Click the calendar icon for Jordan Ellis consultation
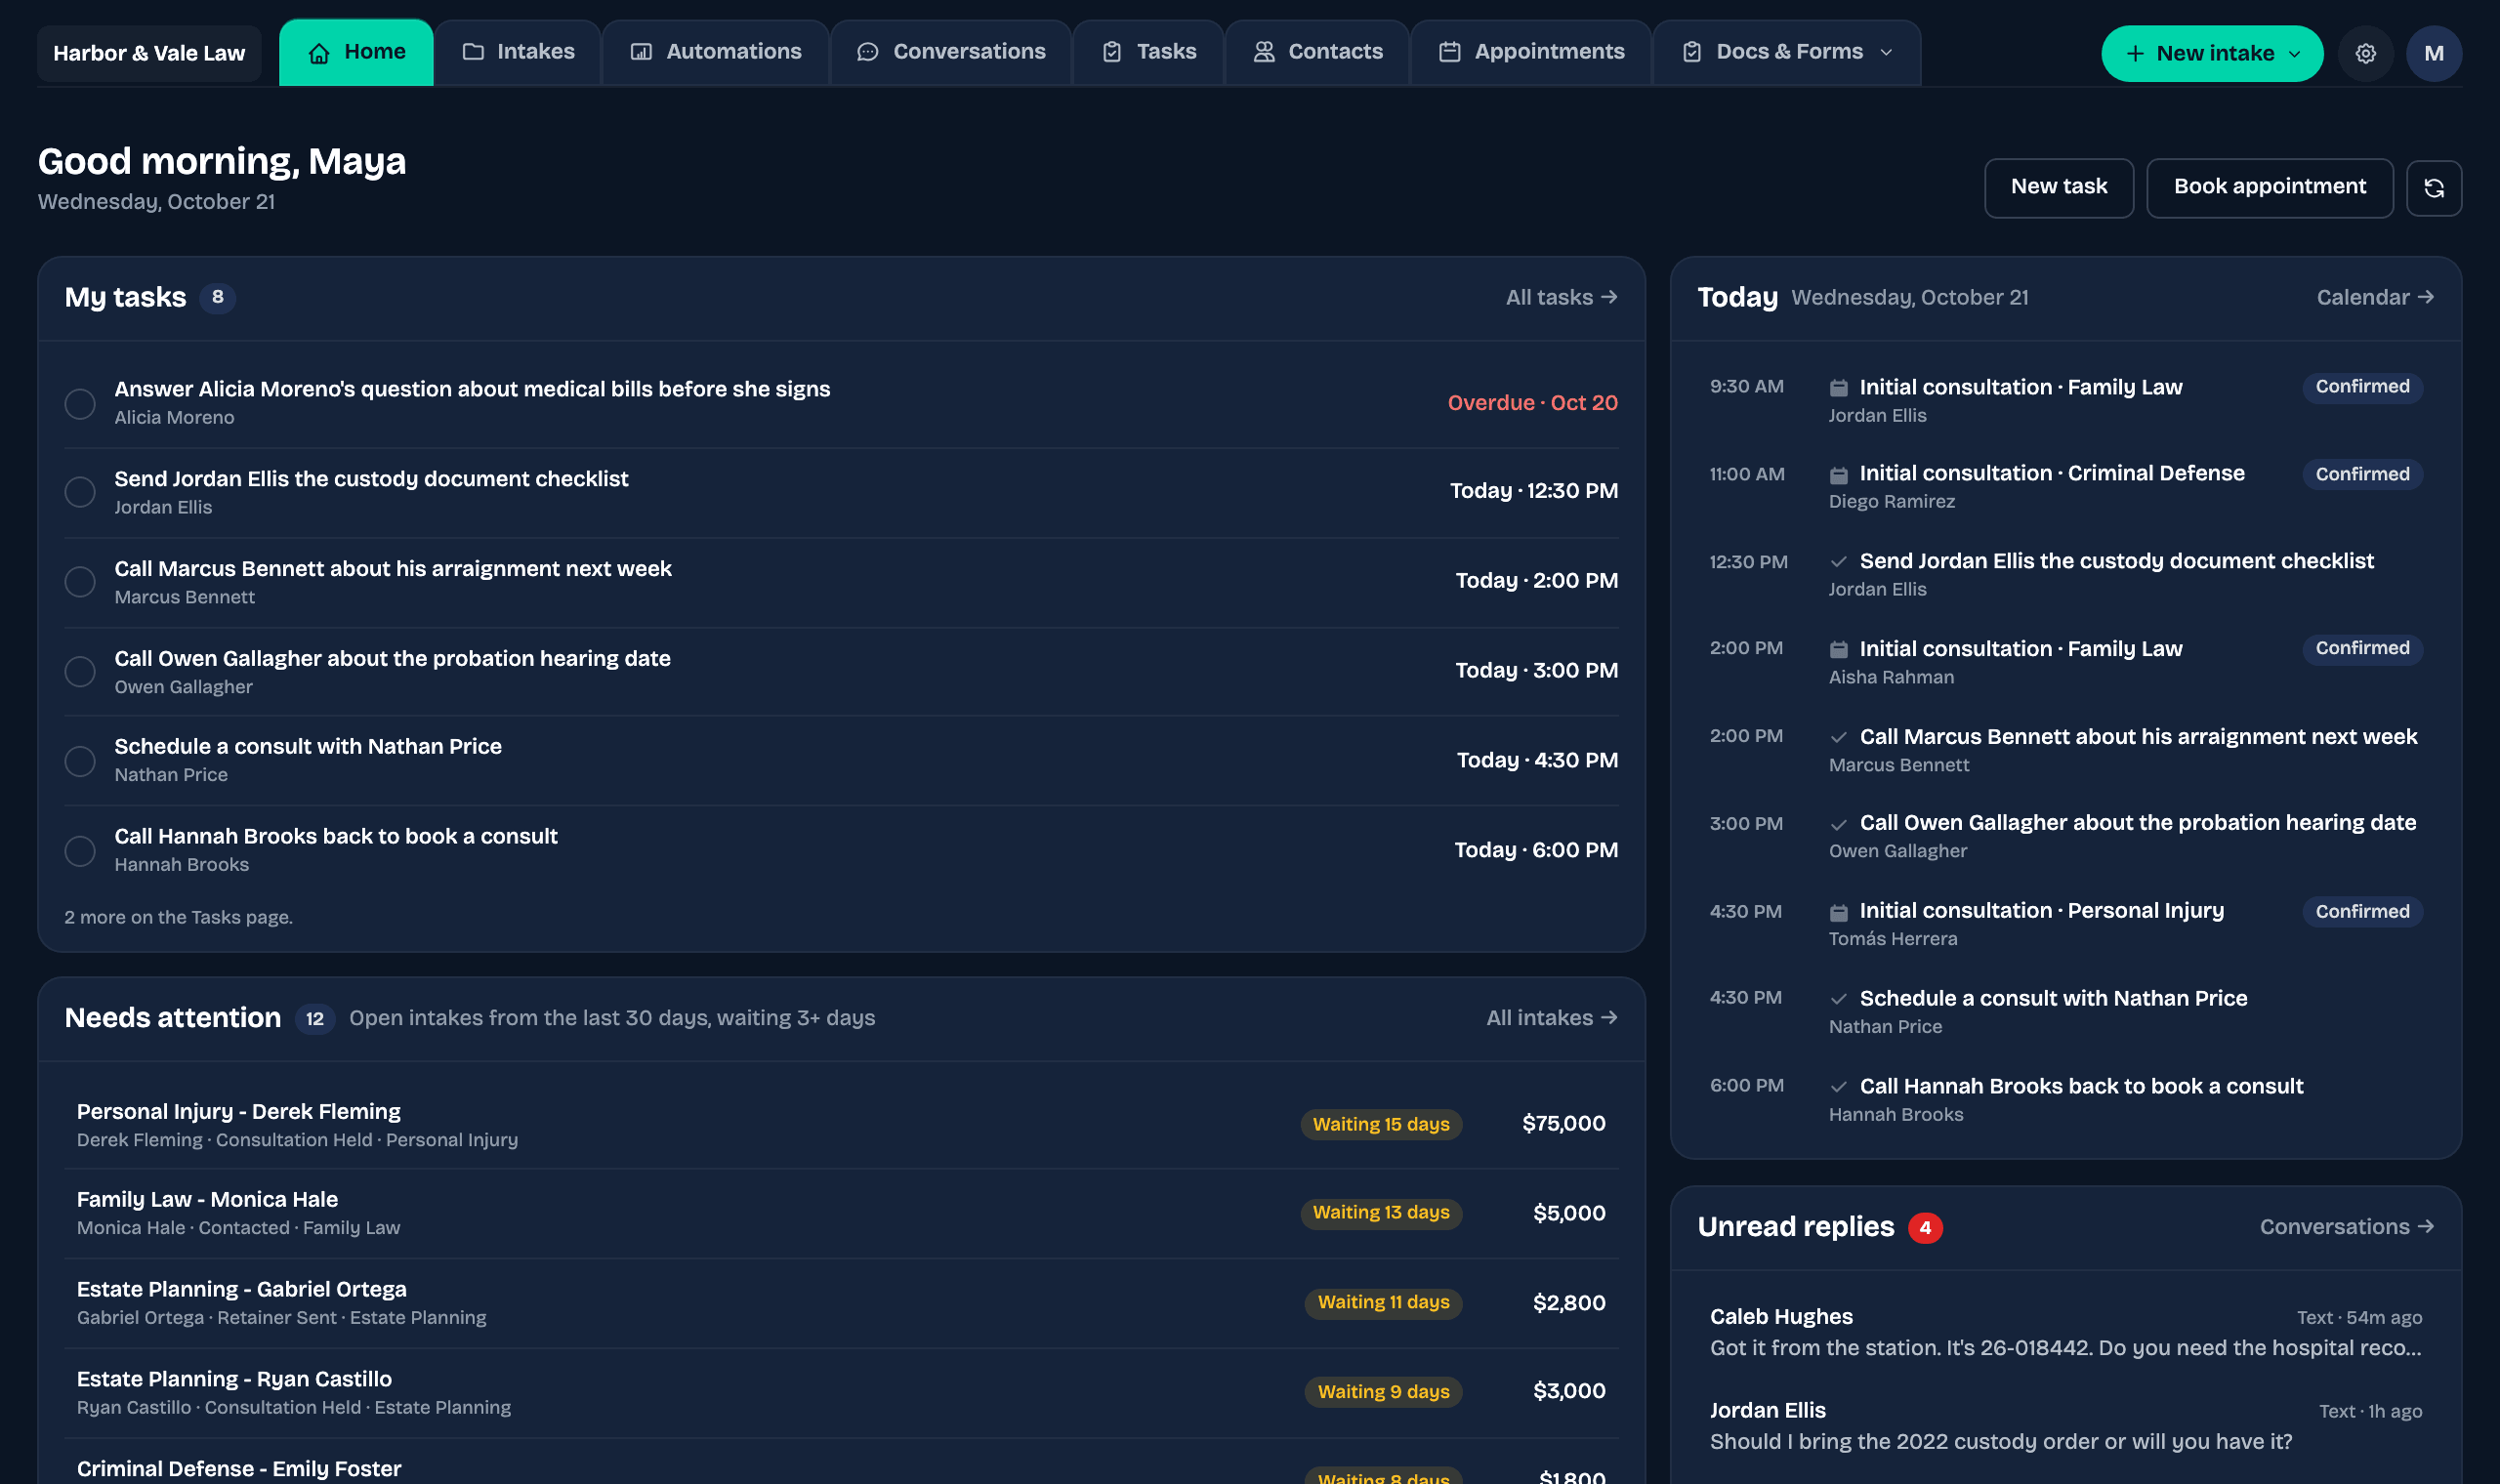 (1838, 387)
